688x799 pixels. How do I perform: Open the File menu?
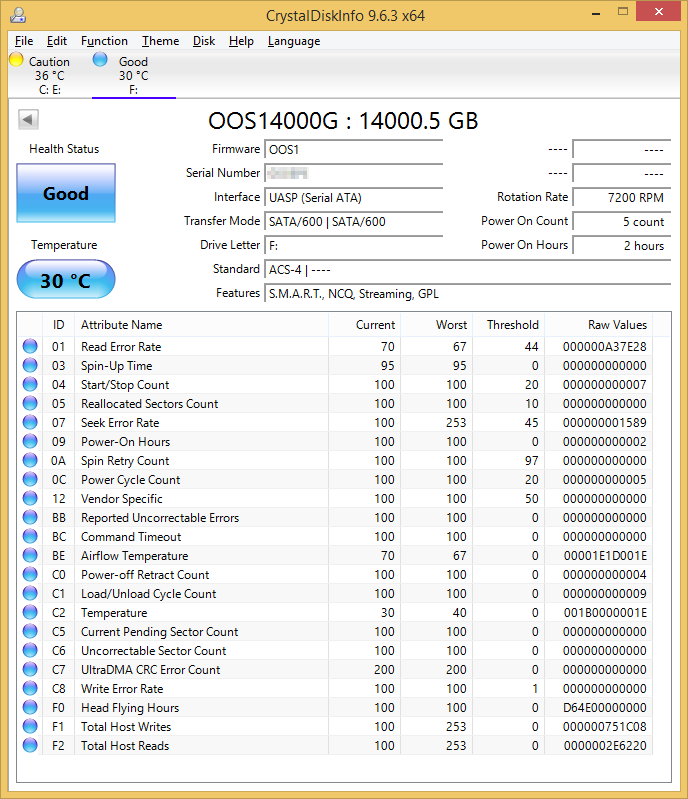click(24, 41)
